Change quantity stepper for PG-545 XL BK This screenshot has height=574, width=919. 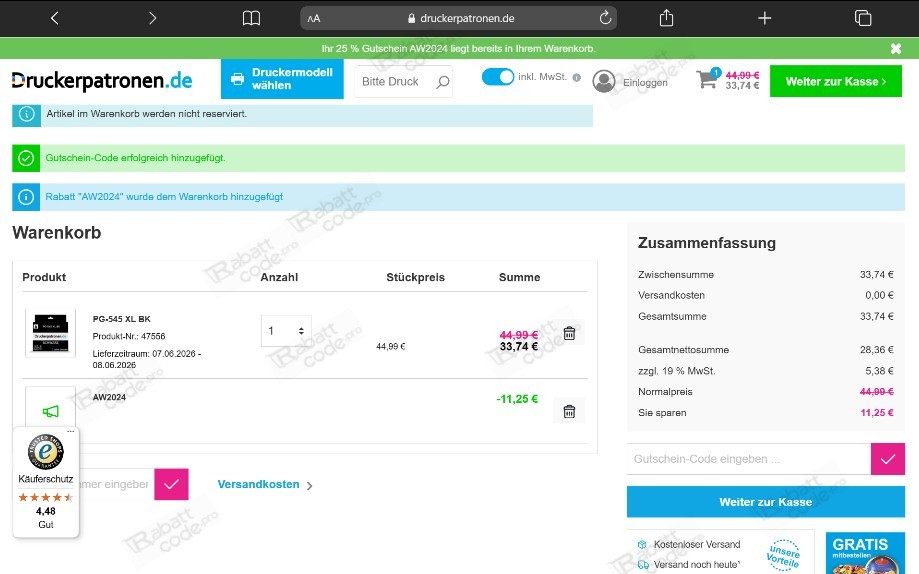286,331
